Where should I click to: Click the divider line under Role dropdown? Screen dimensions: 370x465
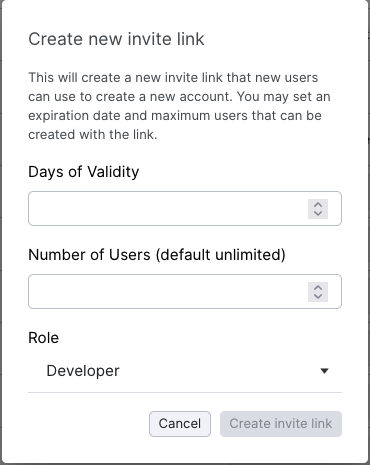[185, 392]
